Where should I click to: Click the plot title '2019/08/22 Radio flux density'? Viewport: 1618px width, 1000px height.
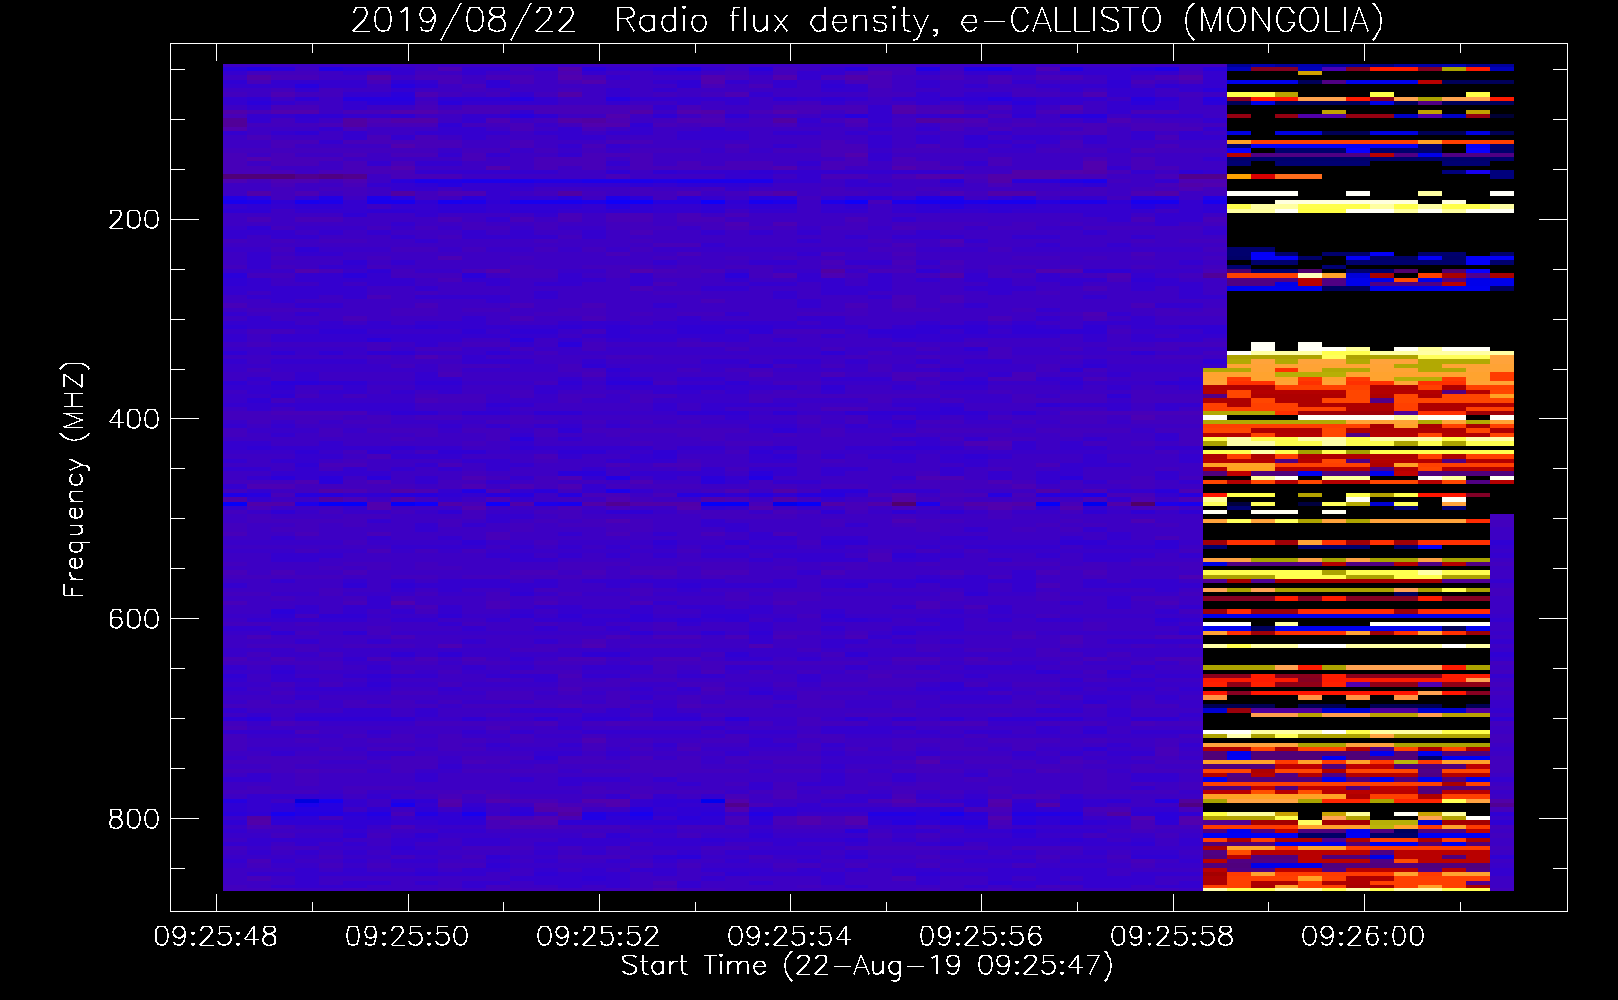867,21
